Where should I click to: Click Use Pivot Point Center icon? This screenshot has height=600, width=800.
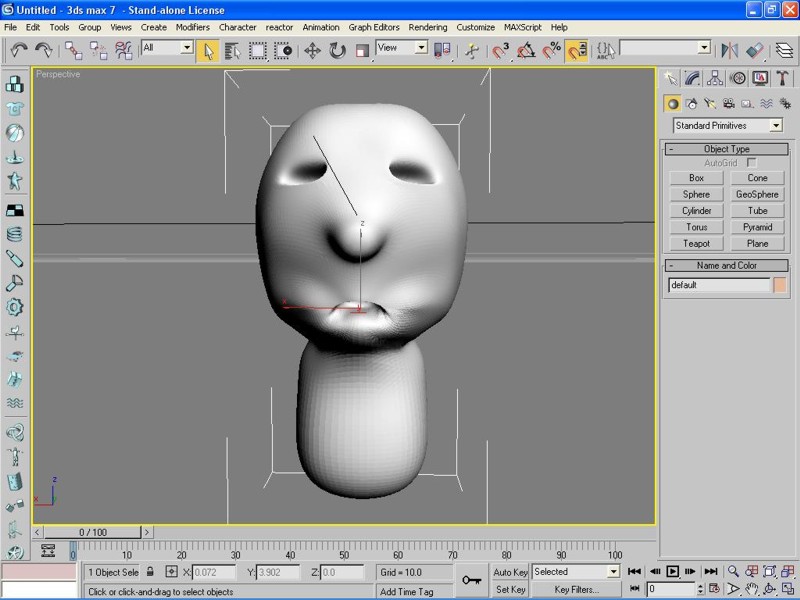pos(442,50)
